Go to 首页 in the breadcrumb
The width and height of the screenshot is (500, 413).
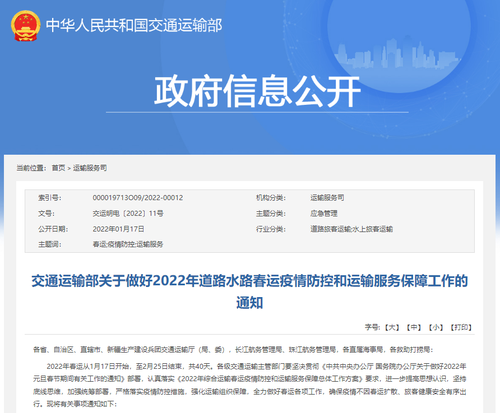coord(58,168)
